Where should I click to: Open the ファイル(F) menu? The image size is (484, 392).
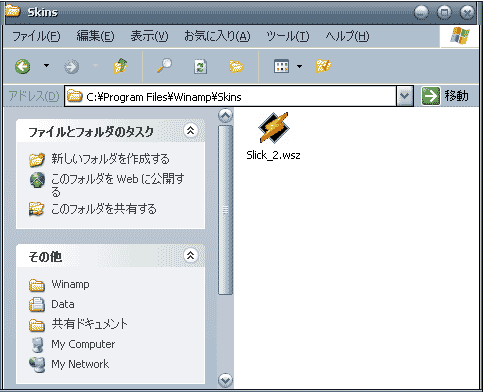tap(36, 36)
